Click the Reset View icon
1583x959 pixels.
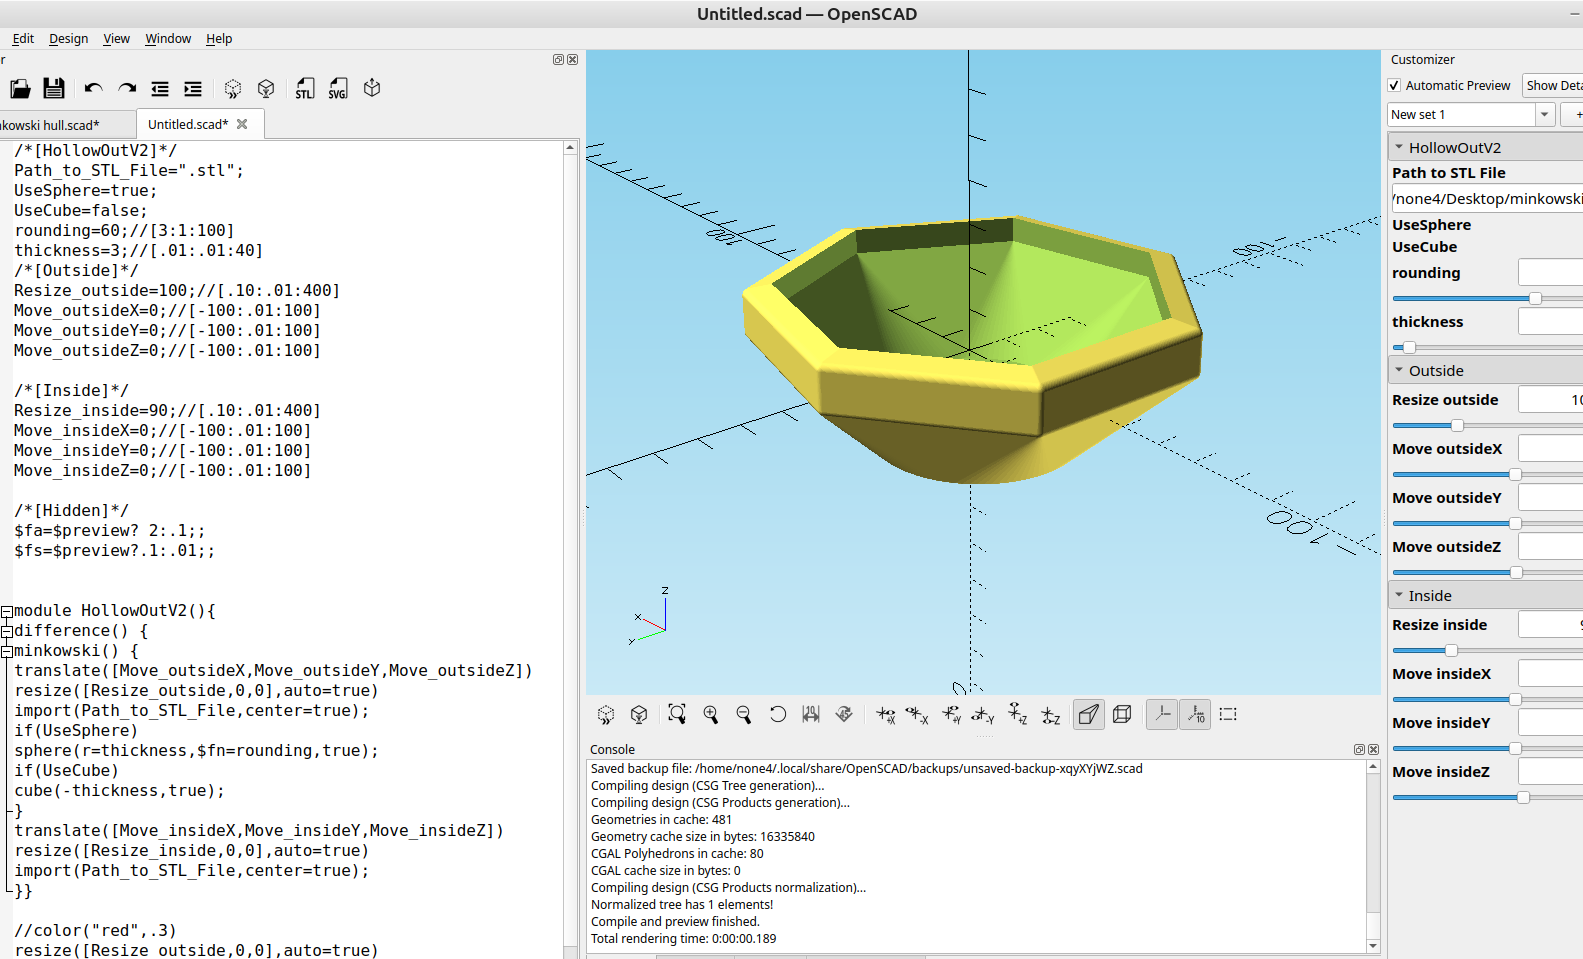pos(777,714)
